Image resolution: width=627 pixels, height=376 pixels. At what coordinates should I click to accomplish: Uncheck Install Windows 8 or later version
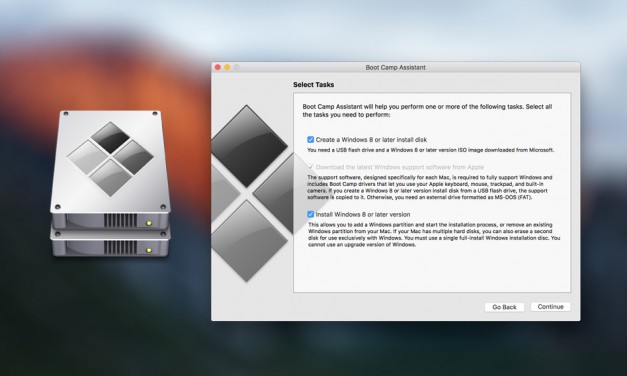[310, 214]
